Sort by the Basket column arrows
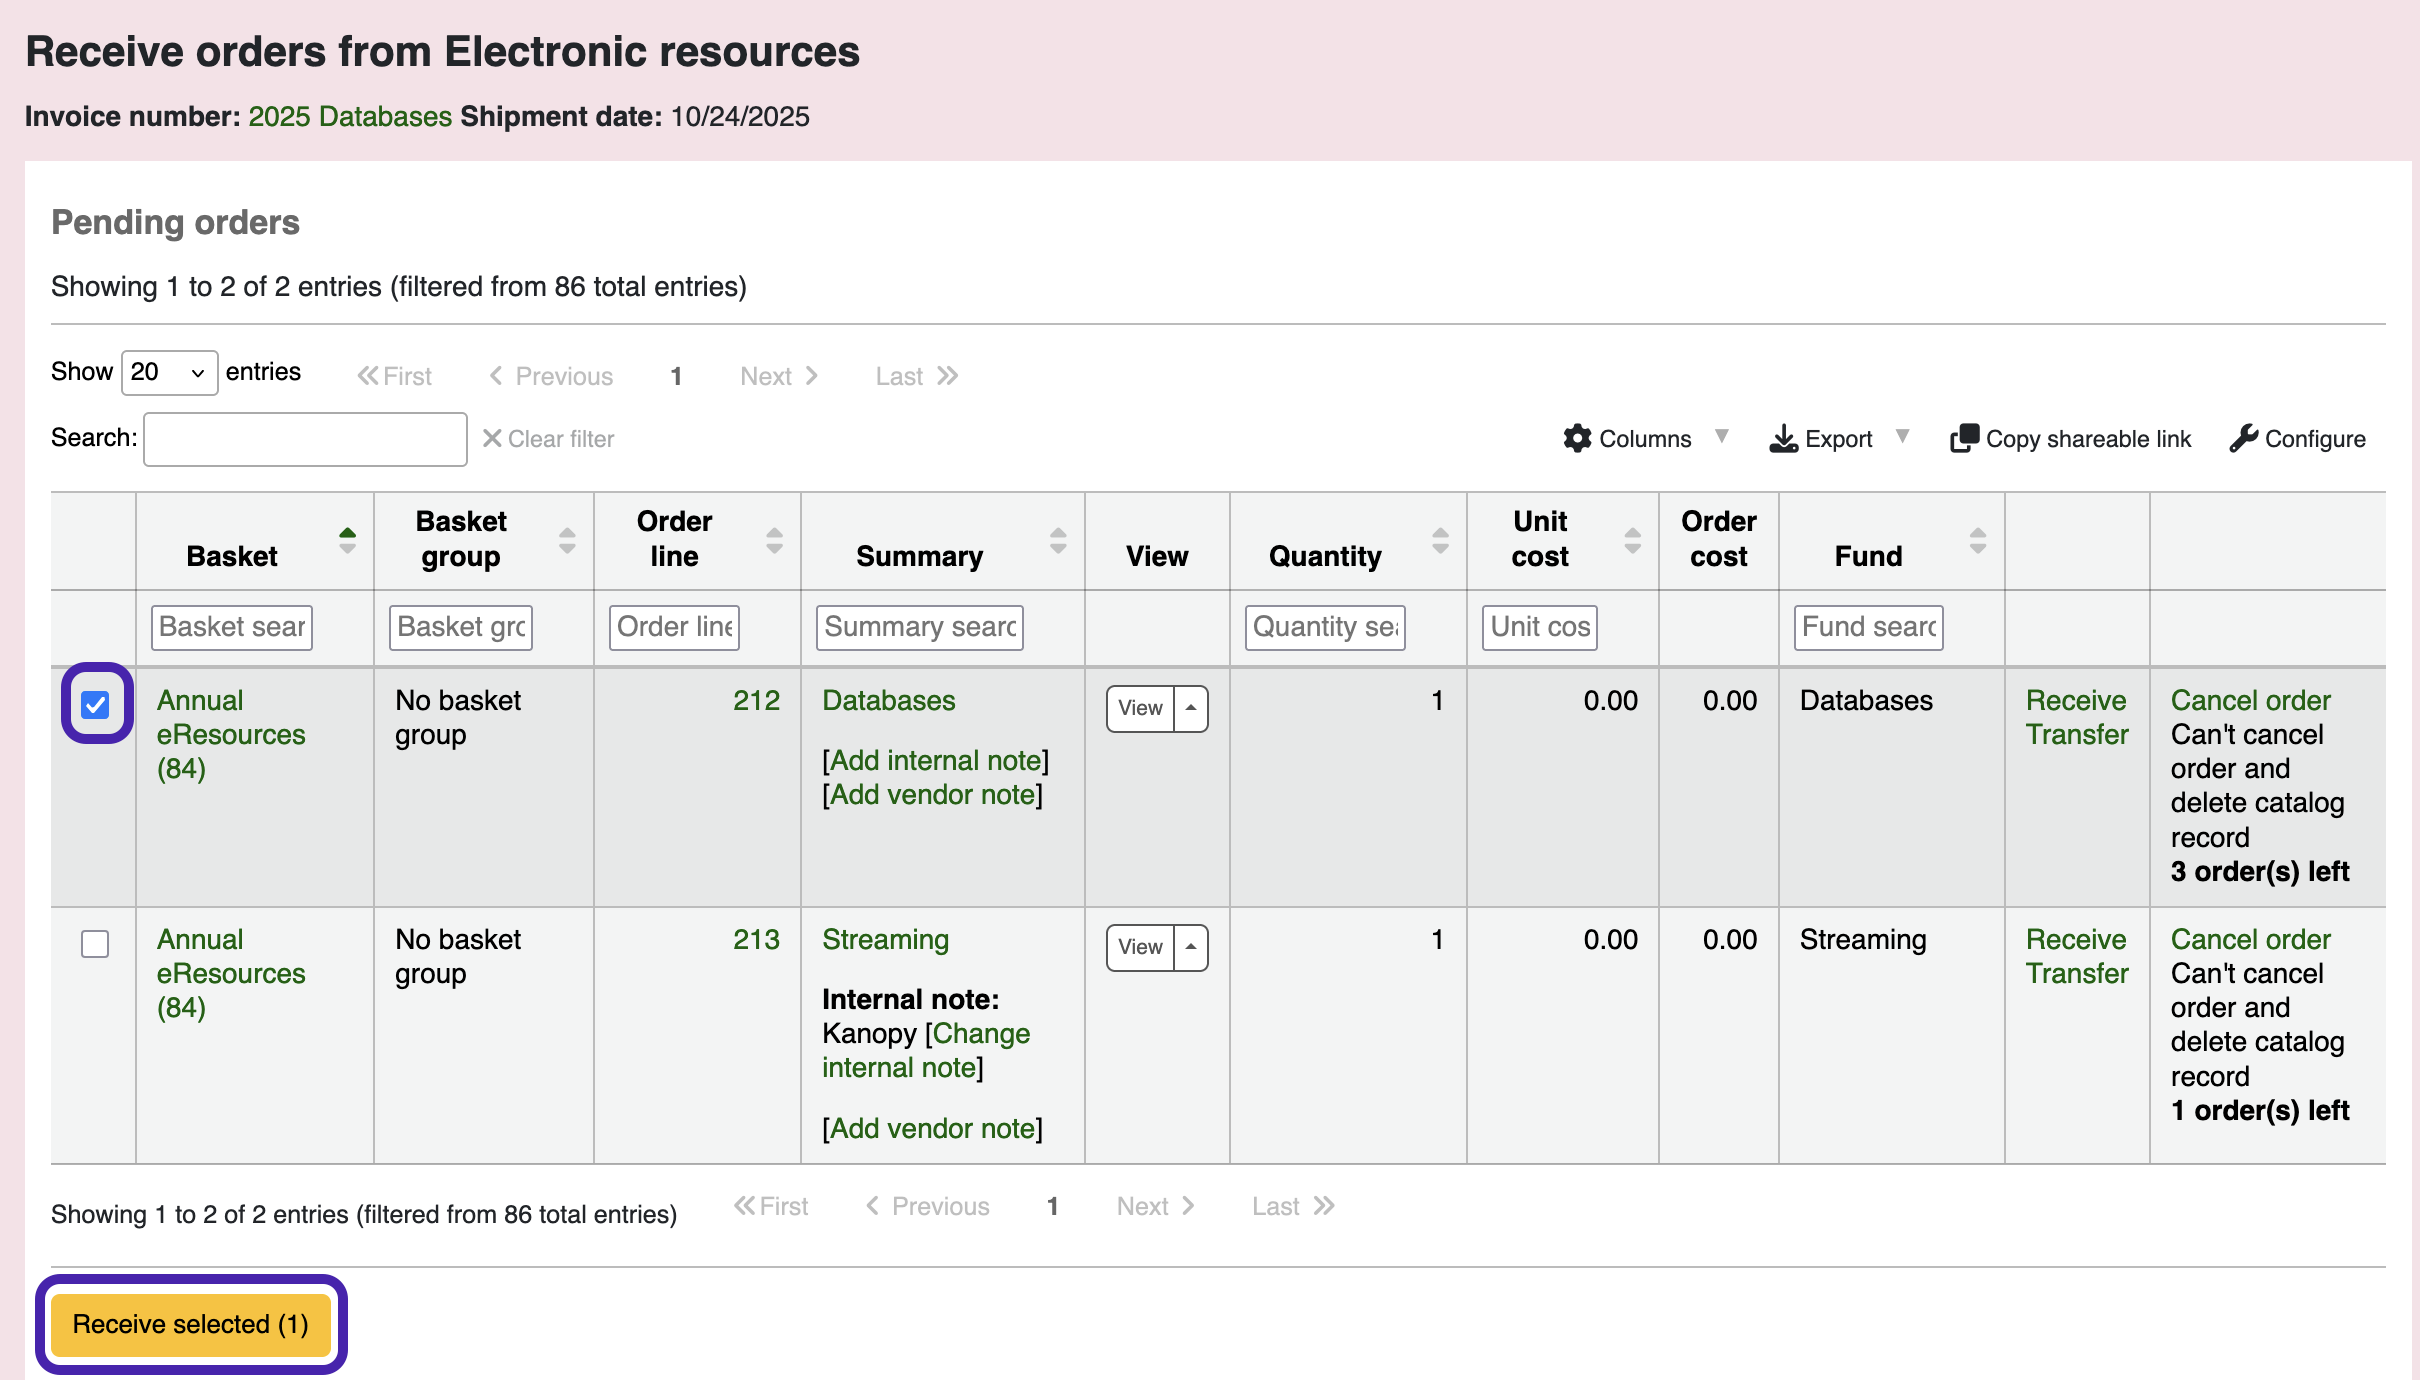 click(x=347, y=541)
